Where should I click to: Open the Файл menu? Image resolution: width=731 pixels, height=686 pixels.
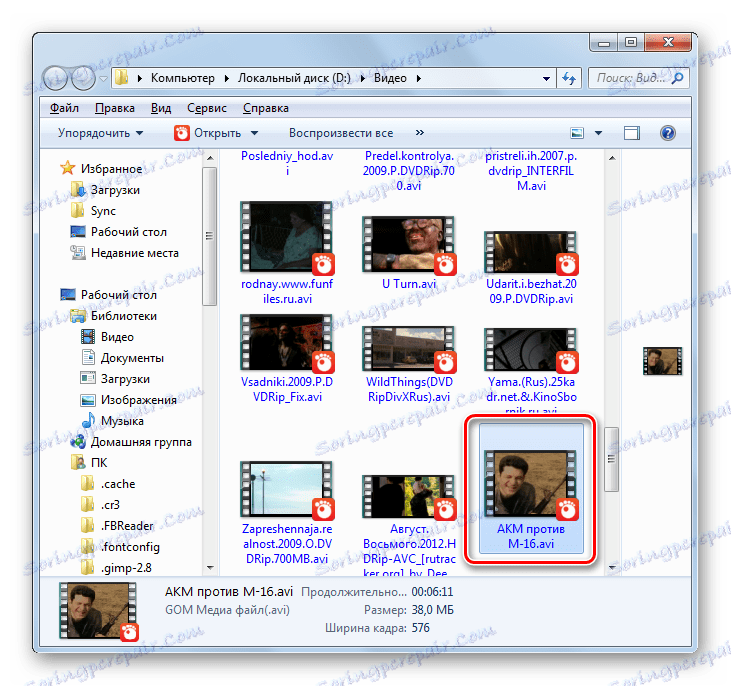pos(64,108)
